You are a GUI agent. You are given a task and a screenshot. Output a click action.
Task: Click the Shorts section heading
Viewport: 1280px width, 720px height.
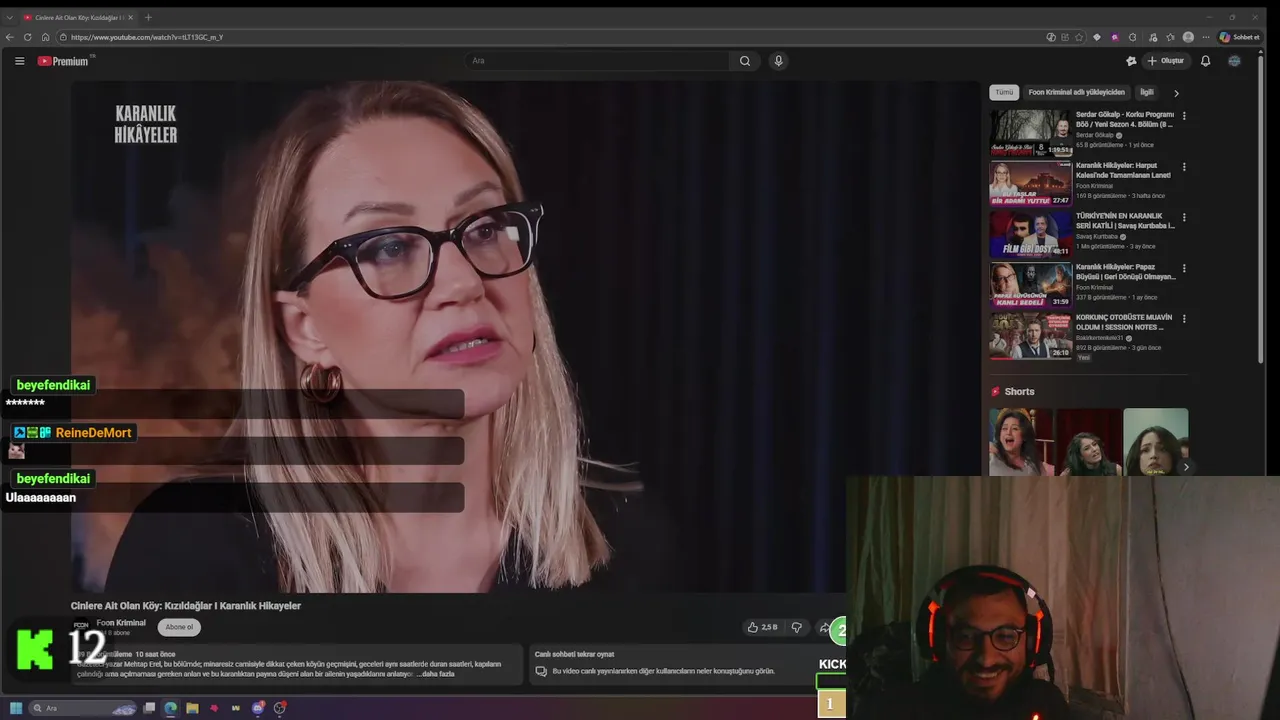tap(1019, 391)
